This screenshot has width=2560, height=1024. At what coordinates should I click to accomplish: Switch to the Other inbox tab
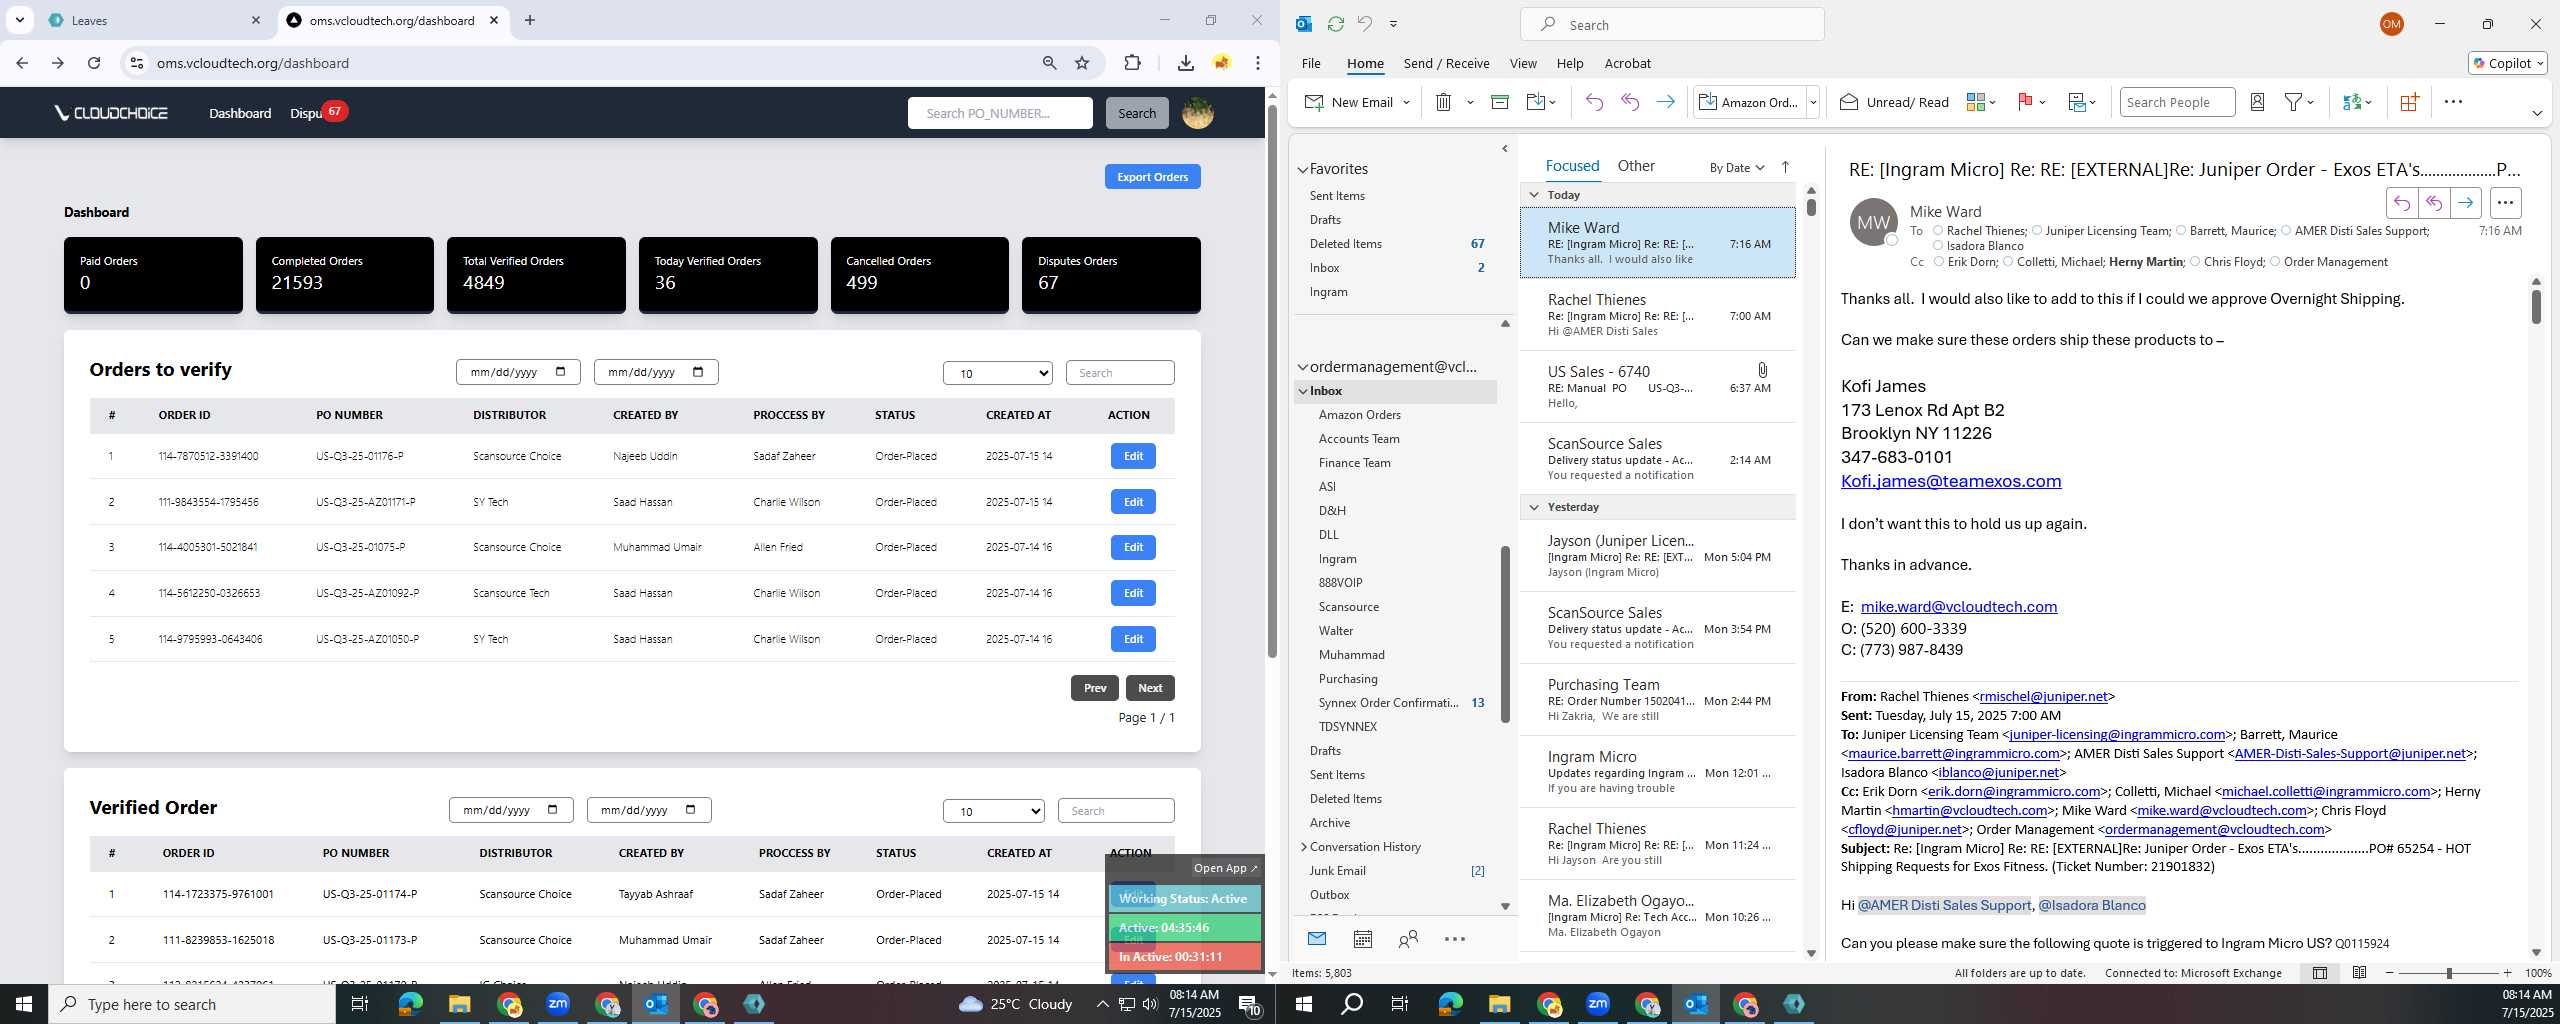coord(1636,166)
